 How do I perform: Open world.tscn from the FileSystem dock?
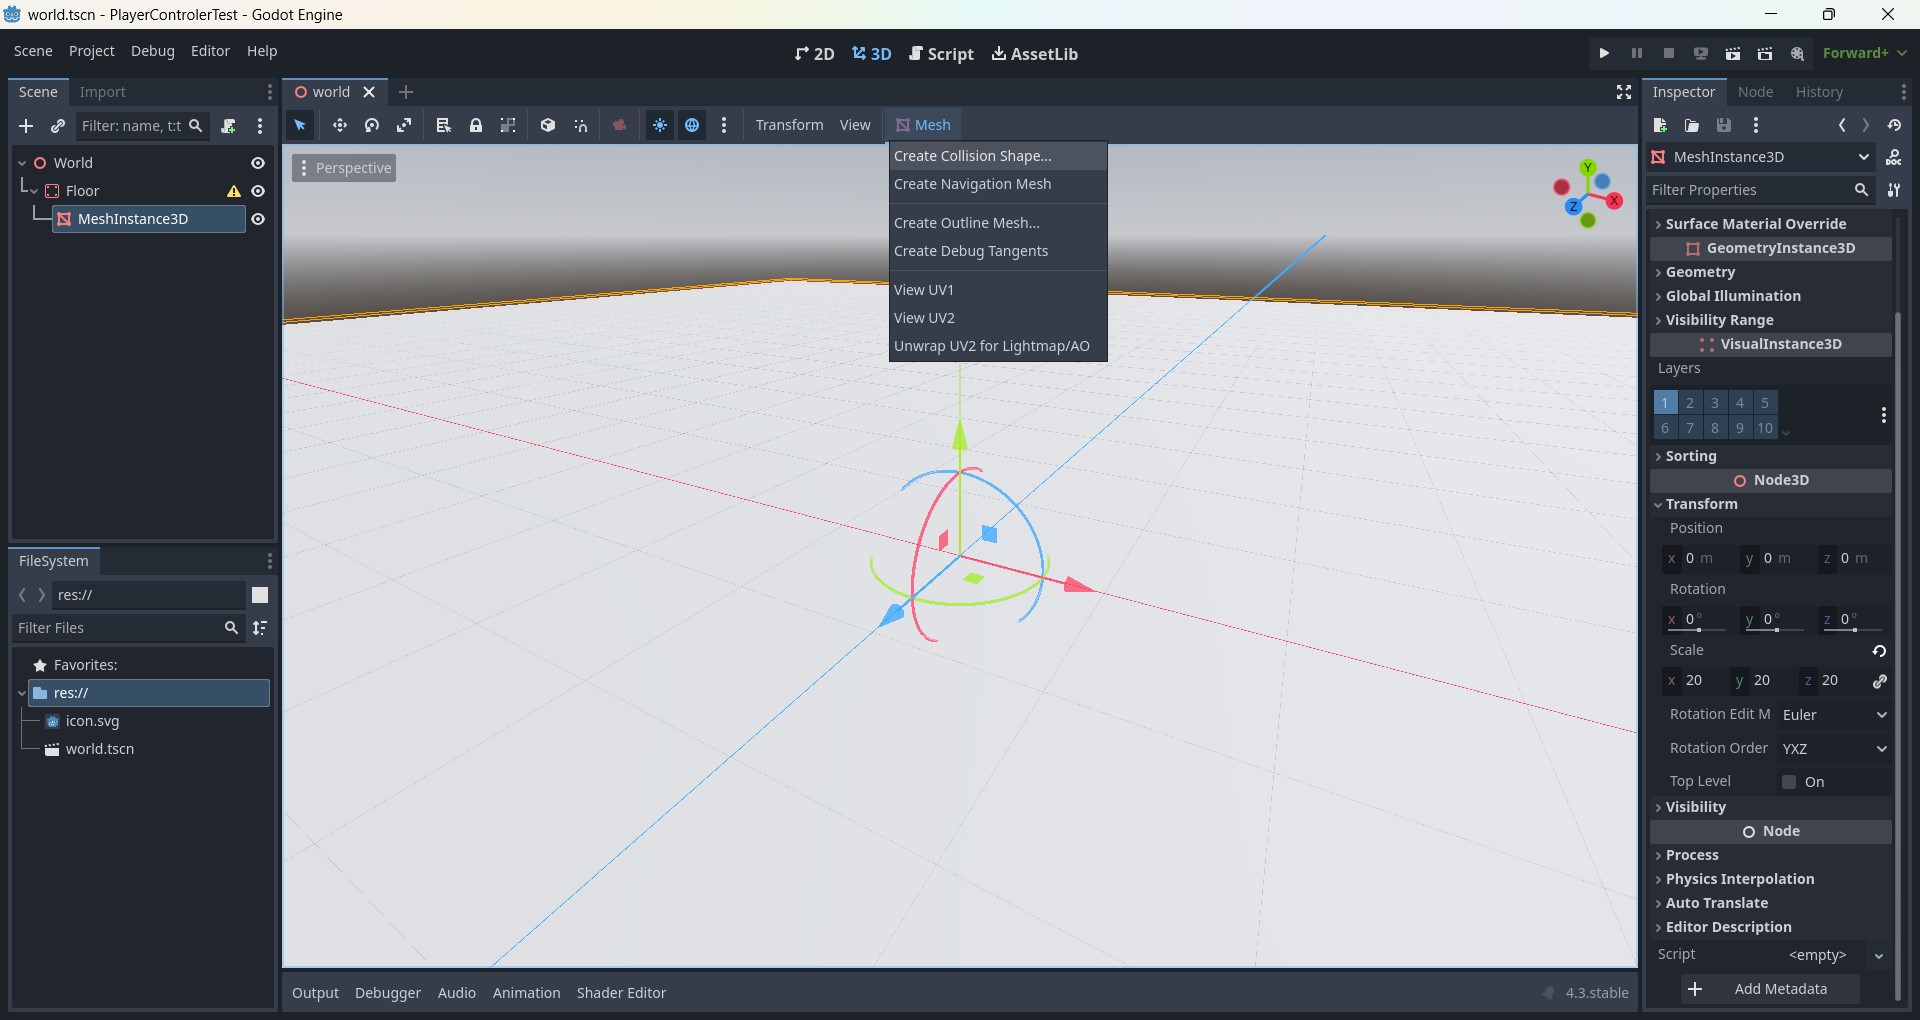point(99,749)
